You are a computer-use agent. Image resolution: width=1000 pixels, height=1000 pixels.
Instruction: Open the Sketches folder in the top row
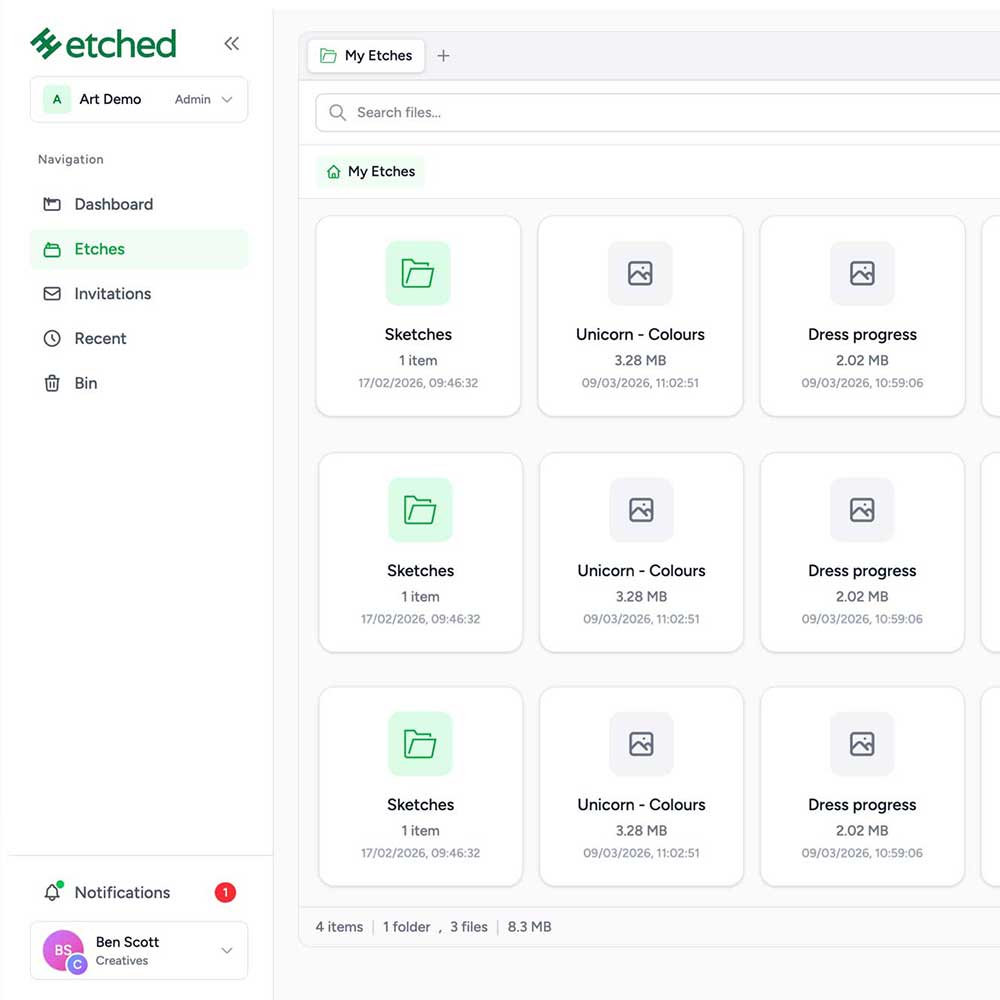pyautogui.click(x=418, y=315)
